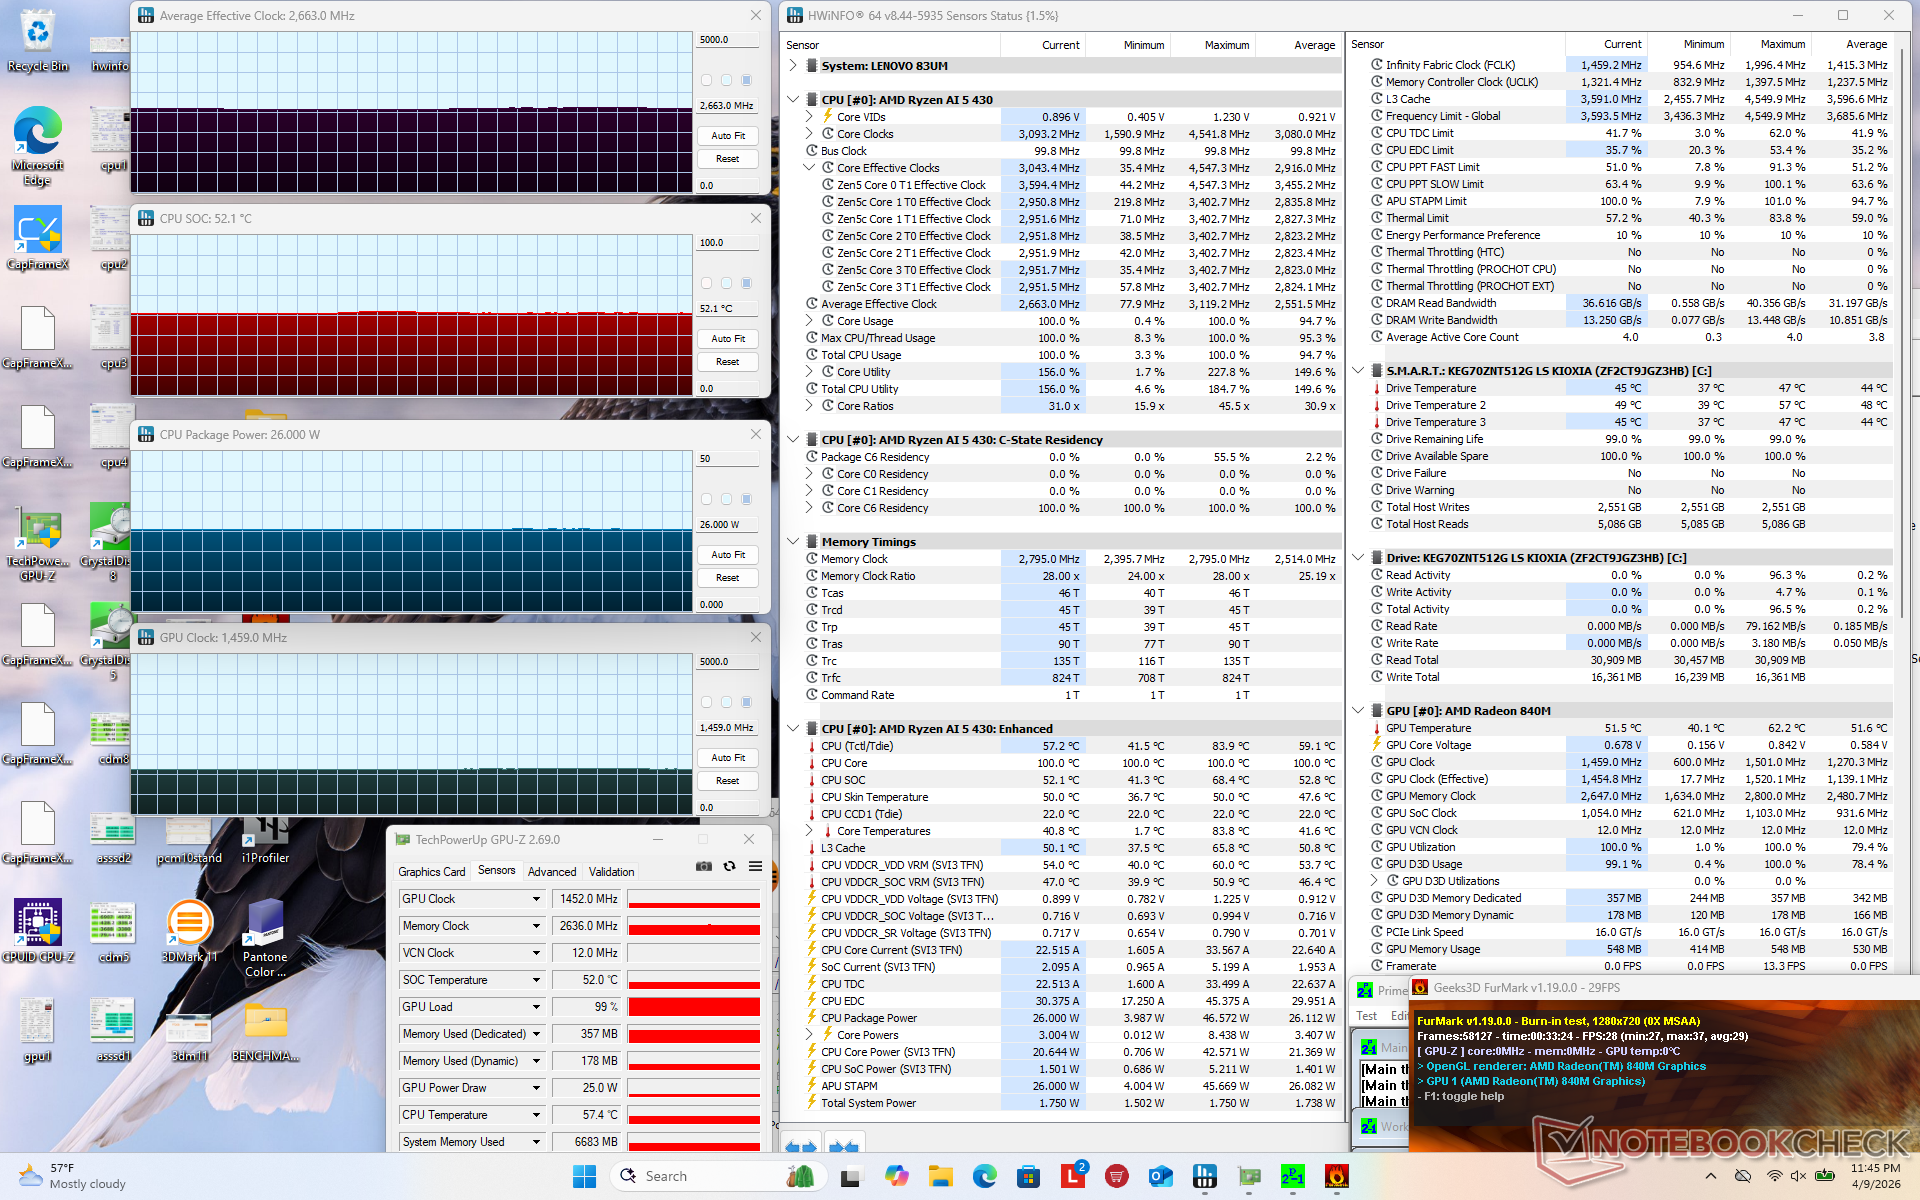
Task: Click HWiNFO collapse columns arrows button
Action: coord(844,1146)
